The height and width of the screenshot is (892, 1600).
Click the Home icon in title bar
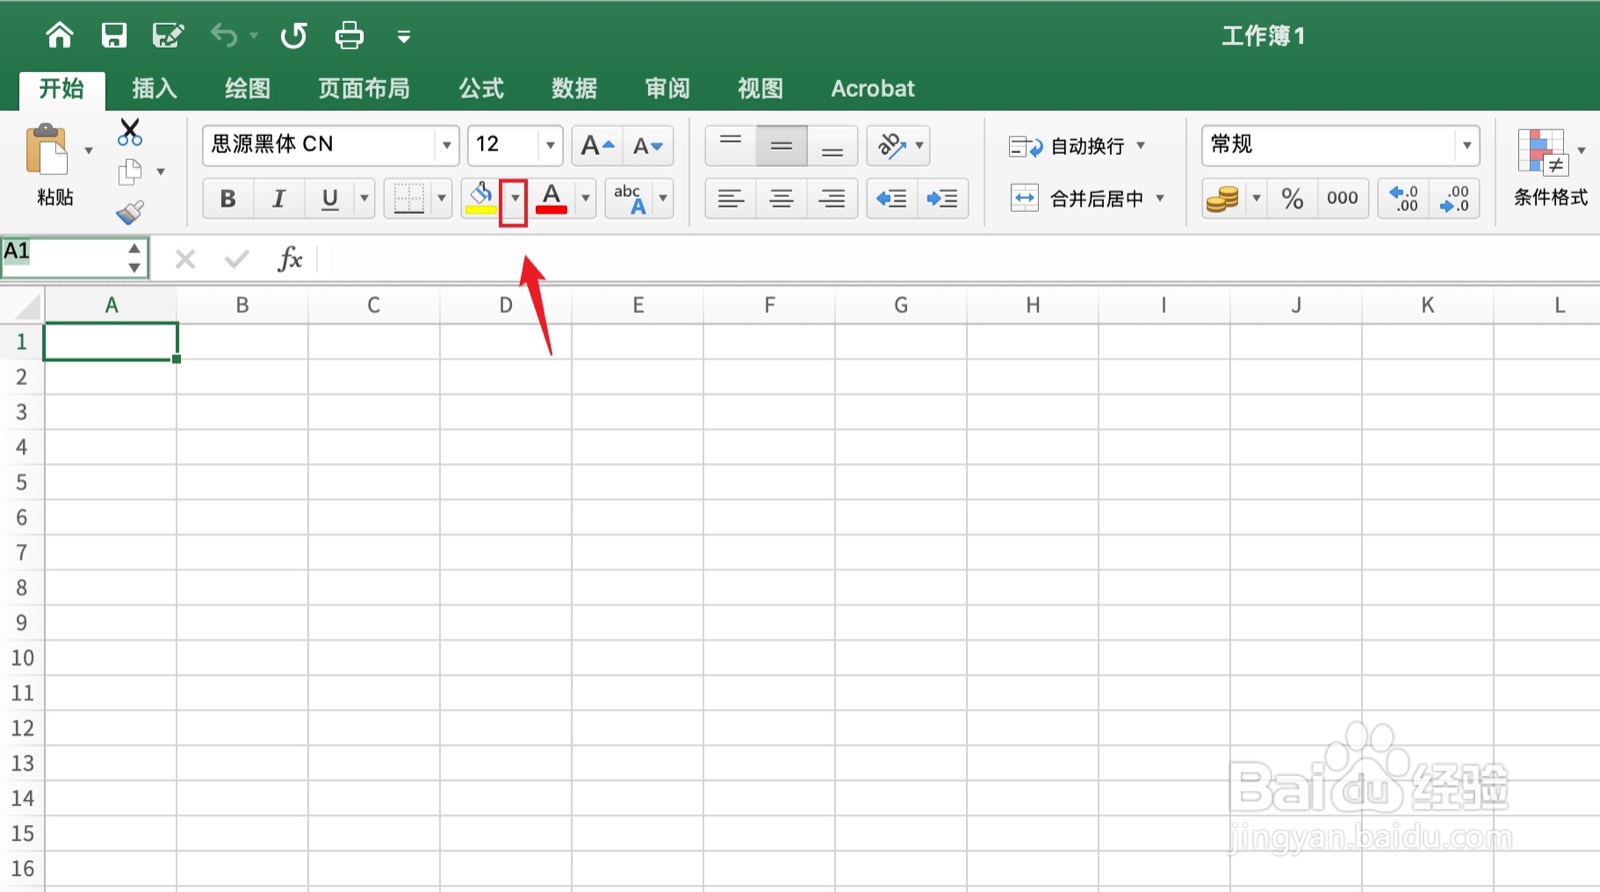(x=60, y=36)
